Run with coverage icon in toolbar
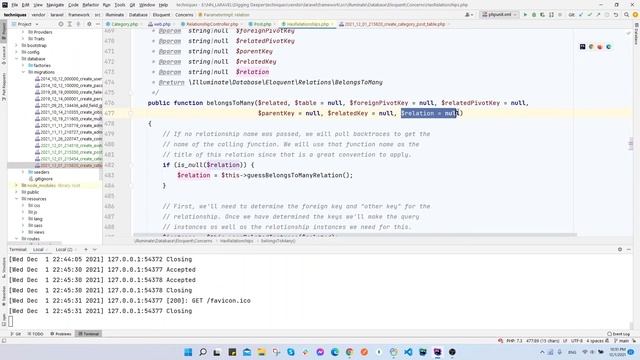 [x=542, y=15]
